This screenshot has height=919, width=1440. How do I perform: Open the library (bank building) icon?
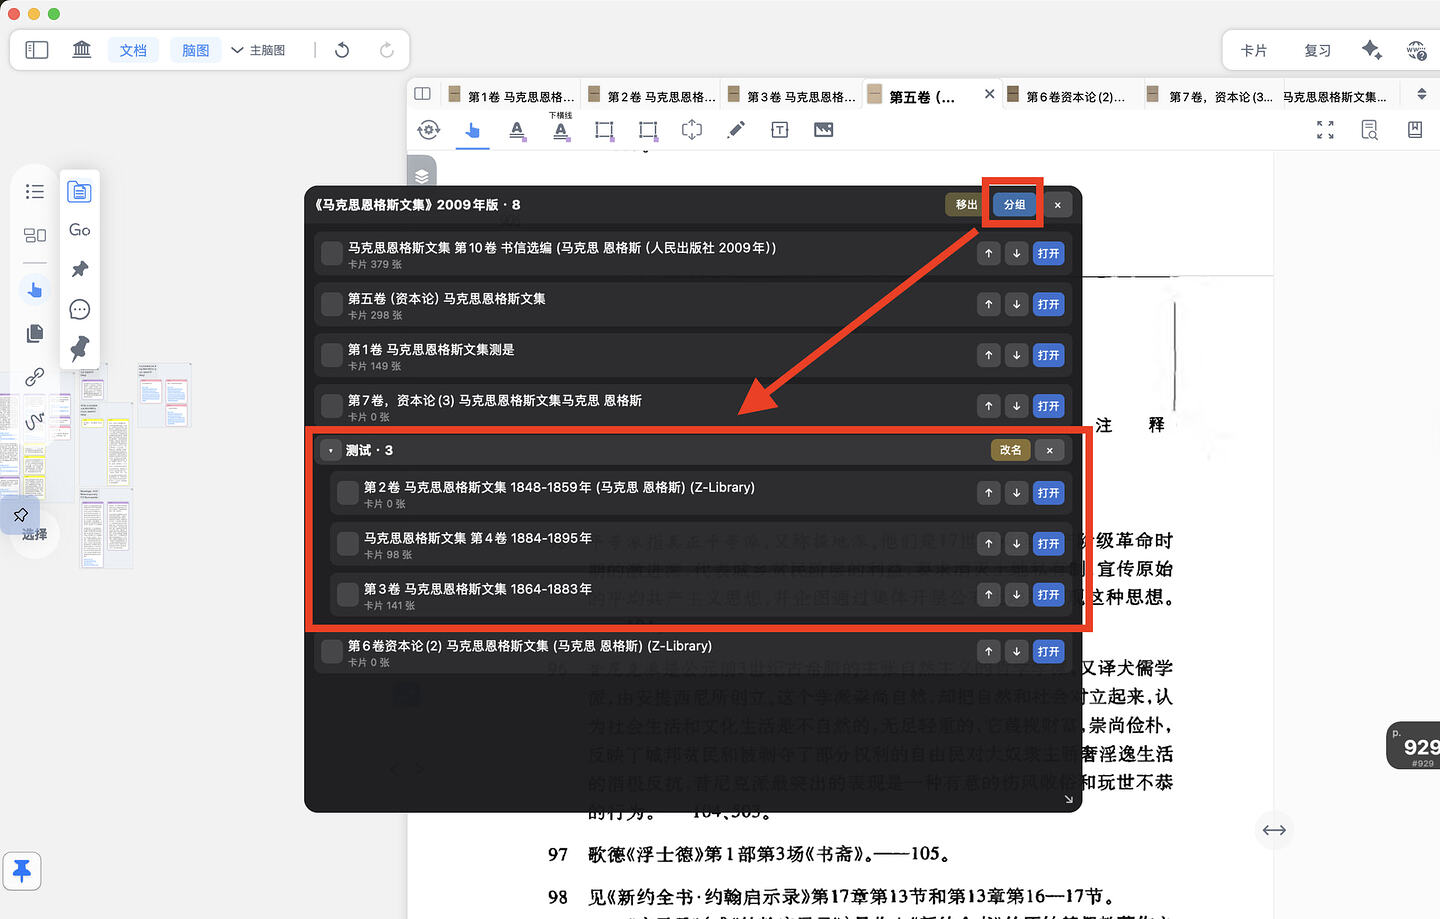click(82, 50)
